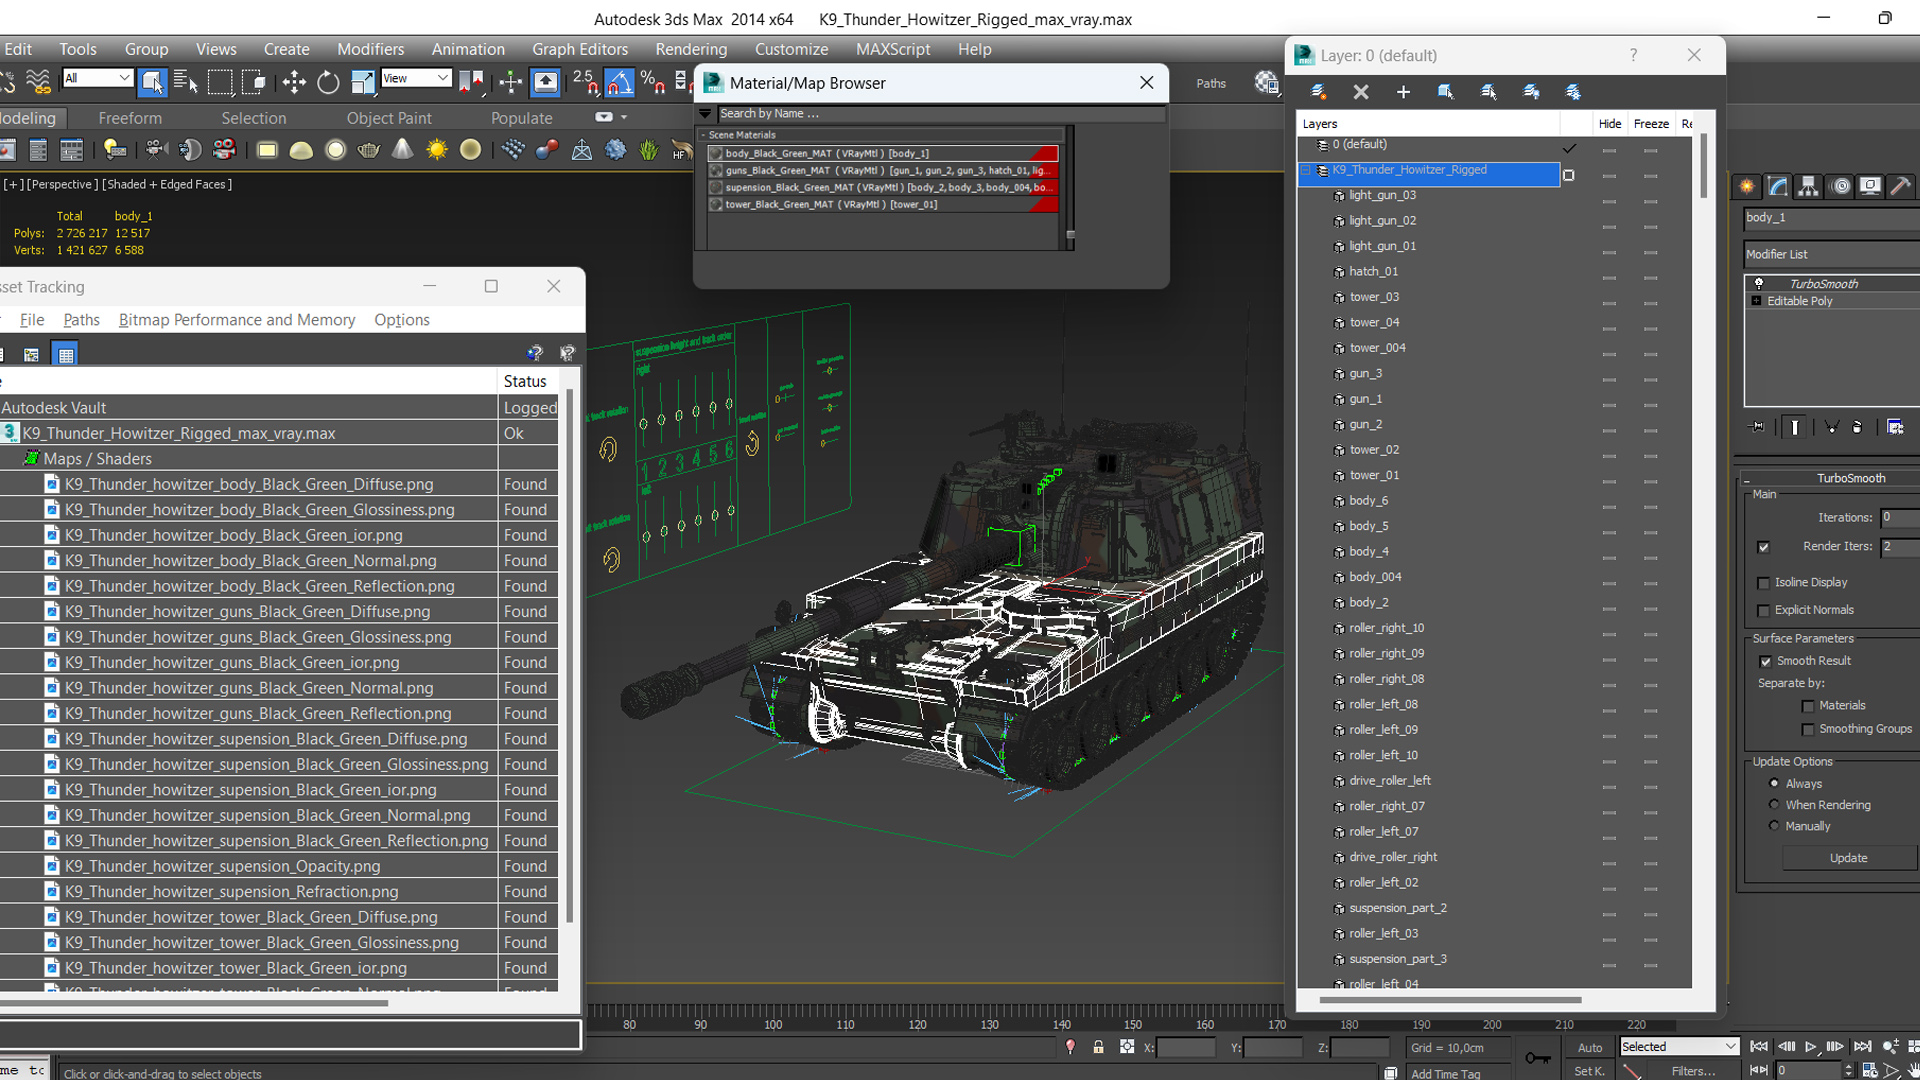Click Filters... button near key controls
This screenshot has height=1080, width=1920.
pos(1693,1071)
